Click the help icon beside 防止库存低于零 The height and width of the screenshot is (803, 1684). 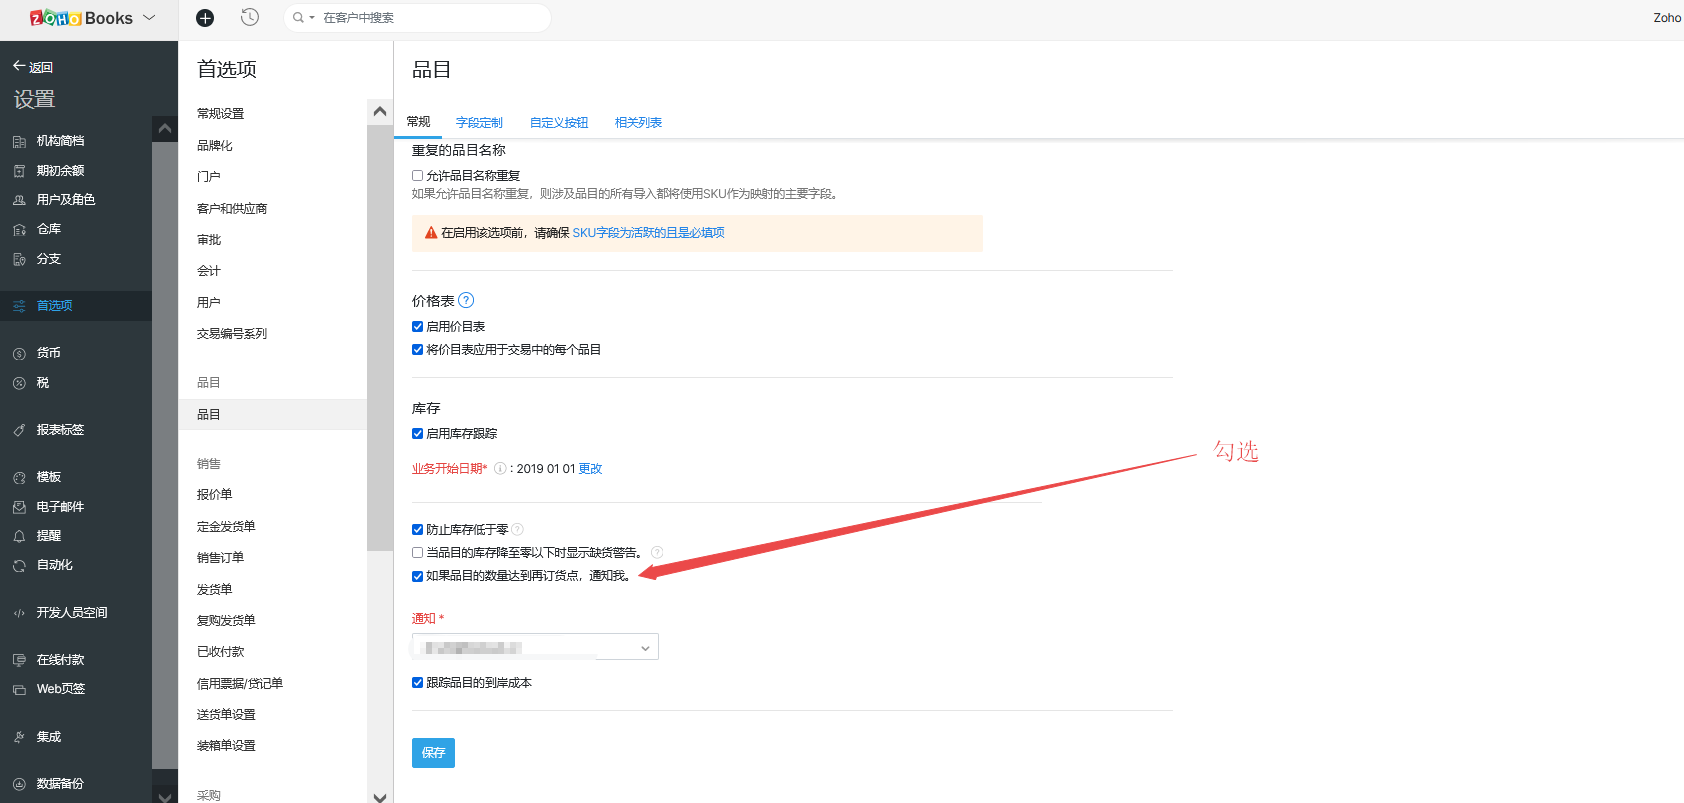[x=518, y=529]
